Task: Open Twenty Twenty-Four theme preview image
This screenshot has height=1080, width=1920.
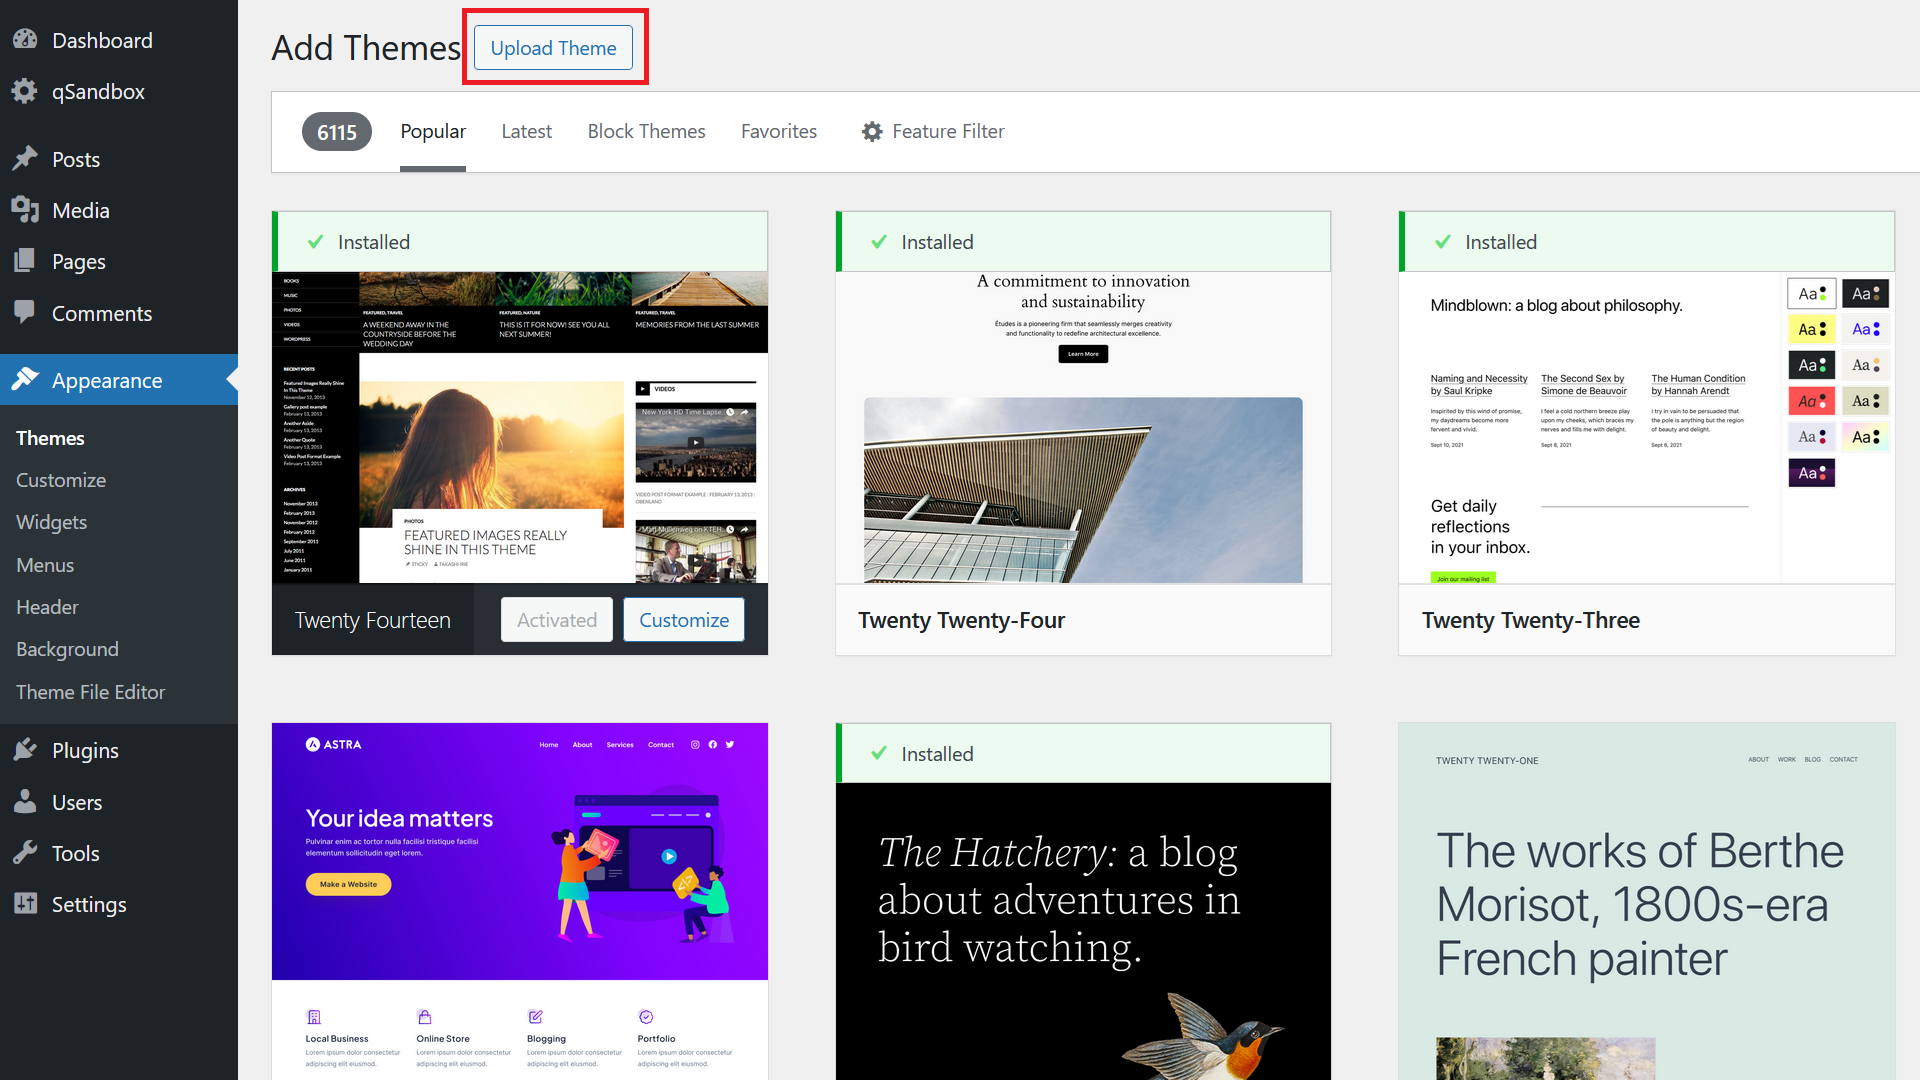Action: pos(1083,427)
